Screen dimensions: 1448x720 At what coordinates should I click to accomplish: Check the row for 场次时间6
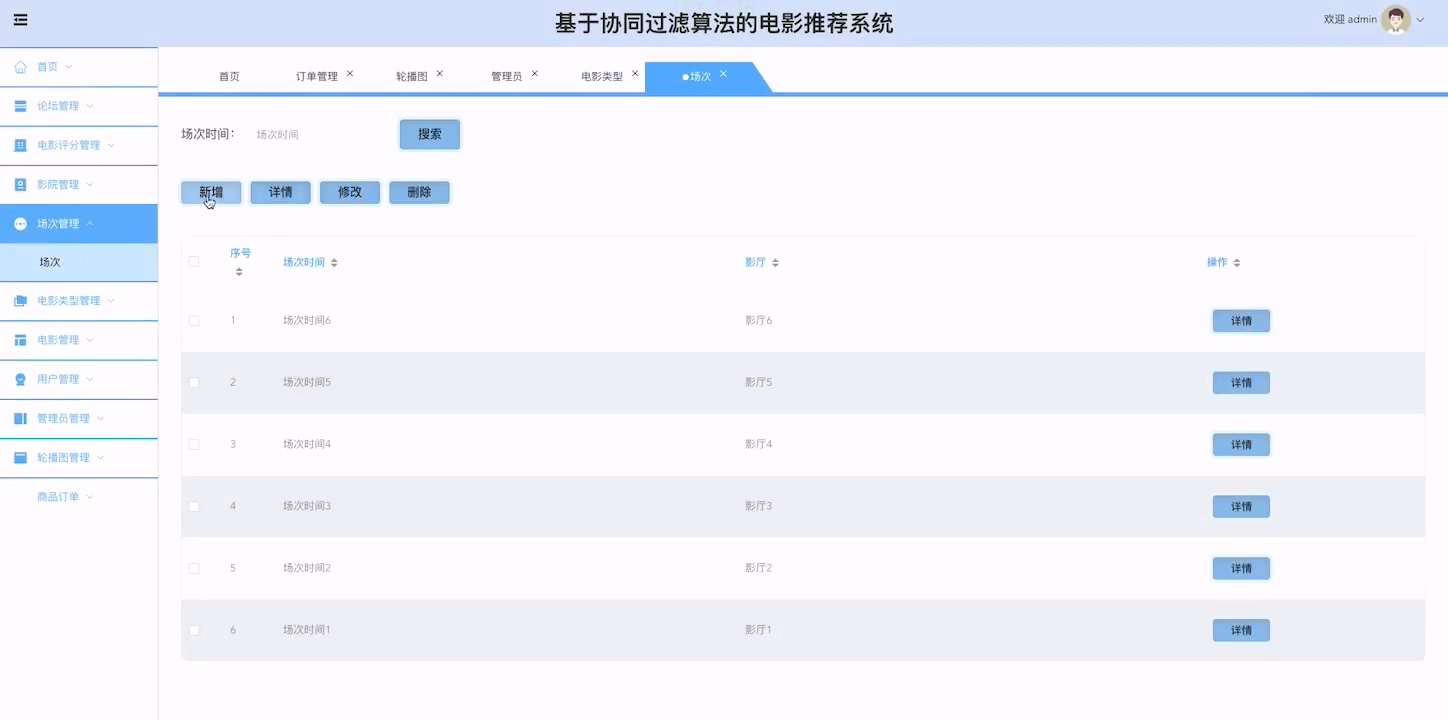[194, 321]
